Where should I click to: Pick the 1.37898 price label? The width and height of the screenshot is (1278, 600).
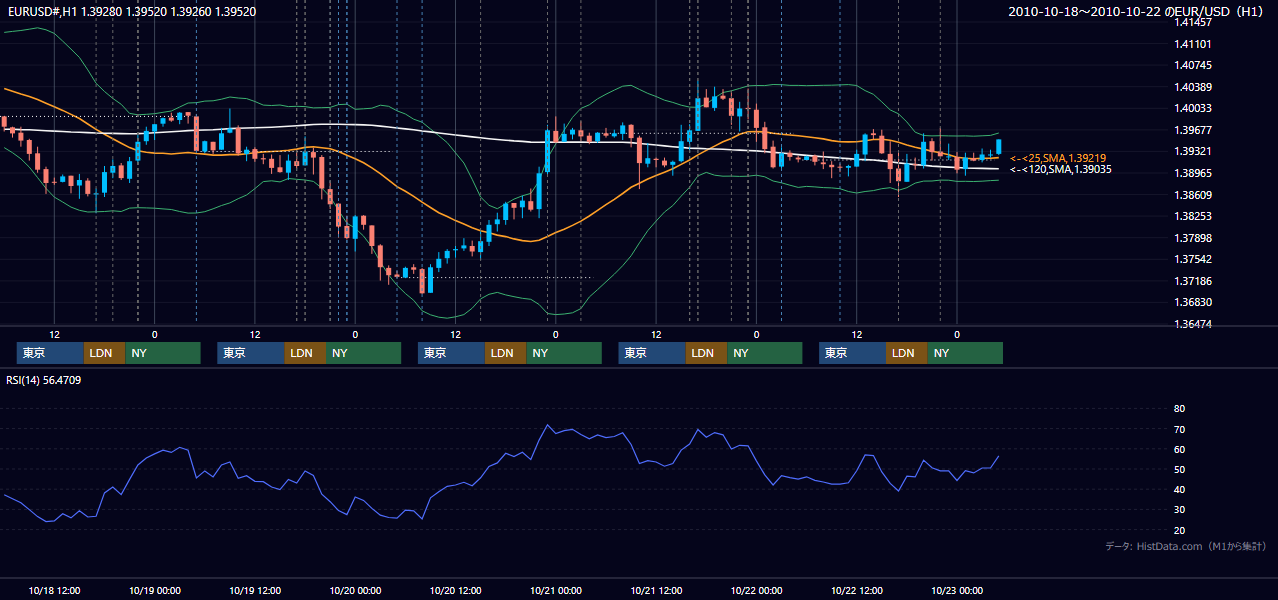[1192, 238]
